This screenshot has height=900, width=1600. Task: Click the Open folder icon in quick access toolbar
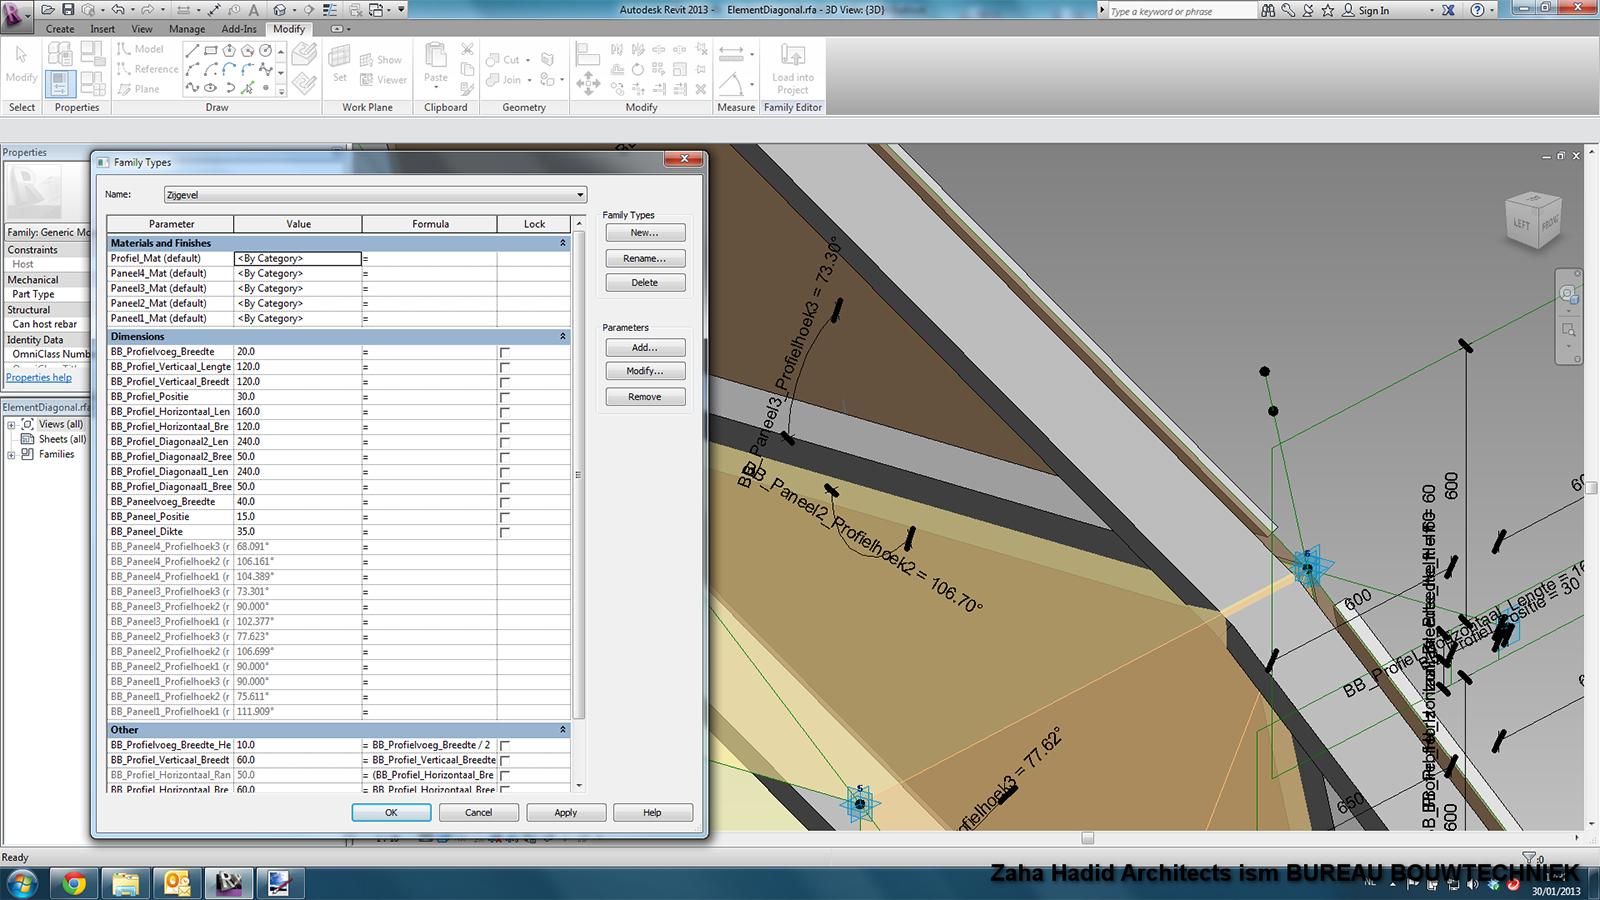click(x=47, y=10)
